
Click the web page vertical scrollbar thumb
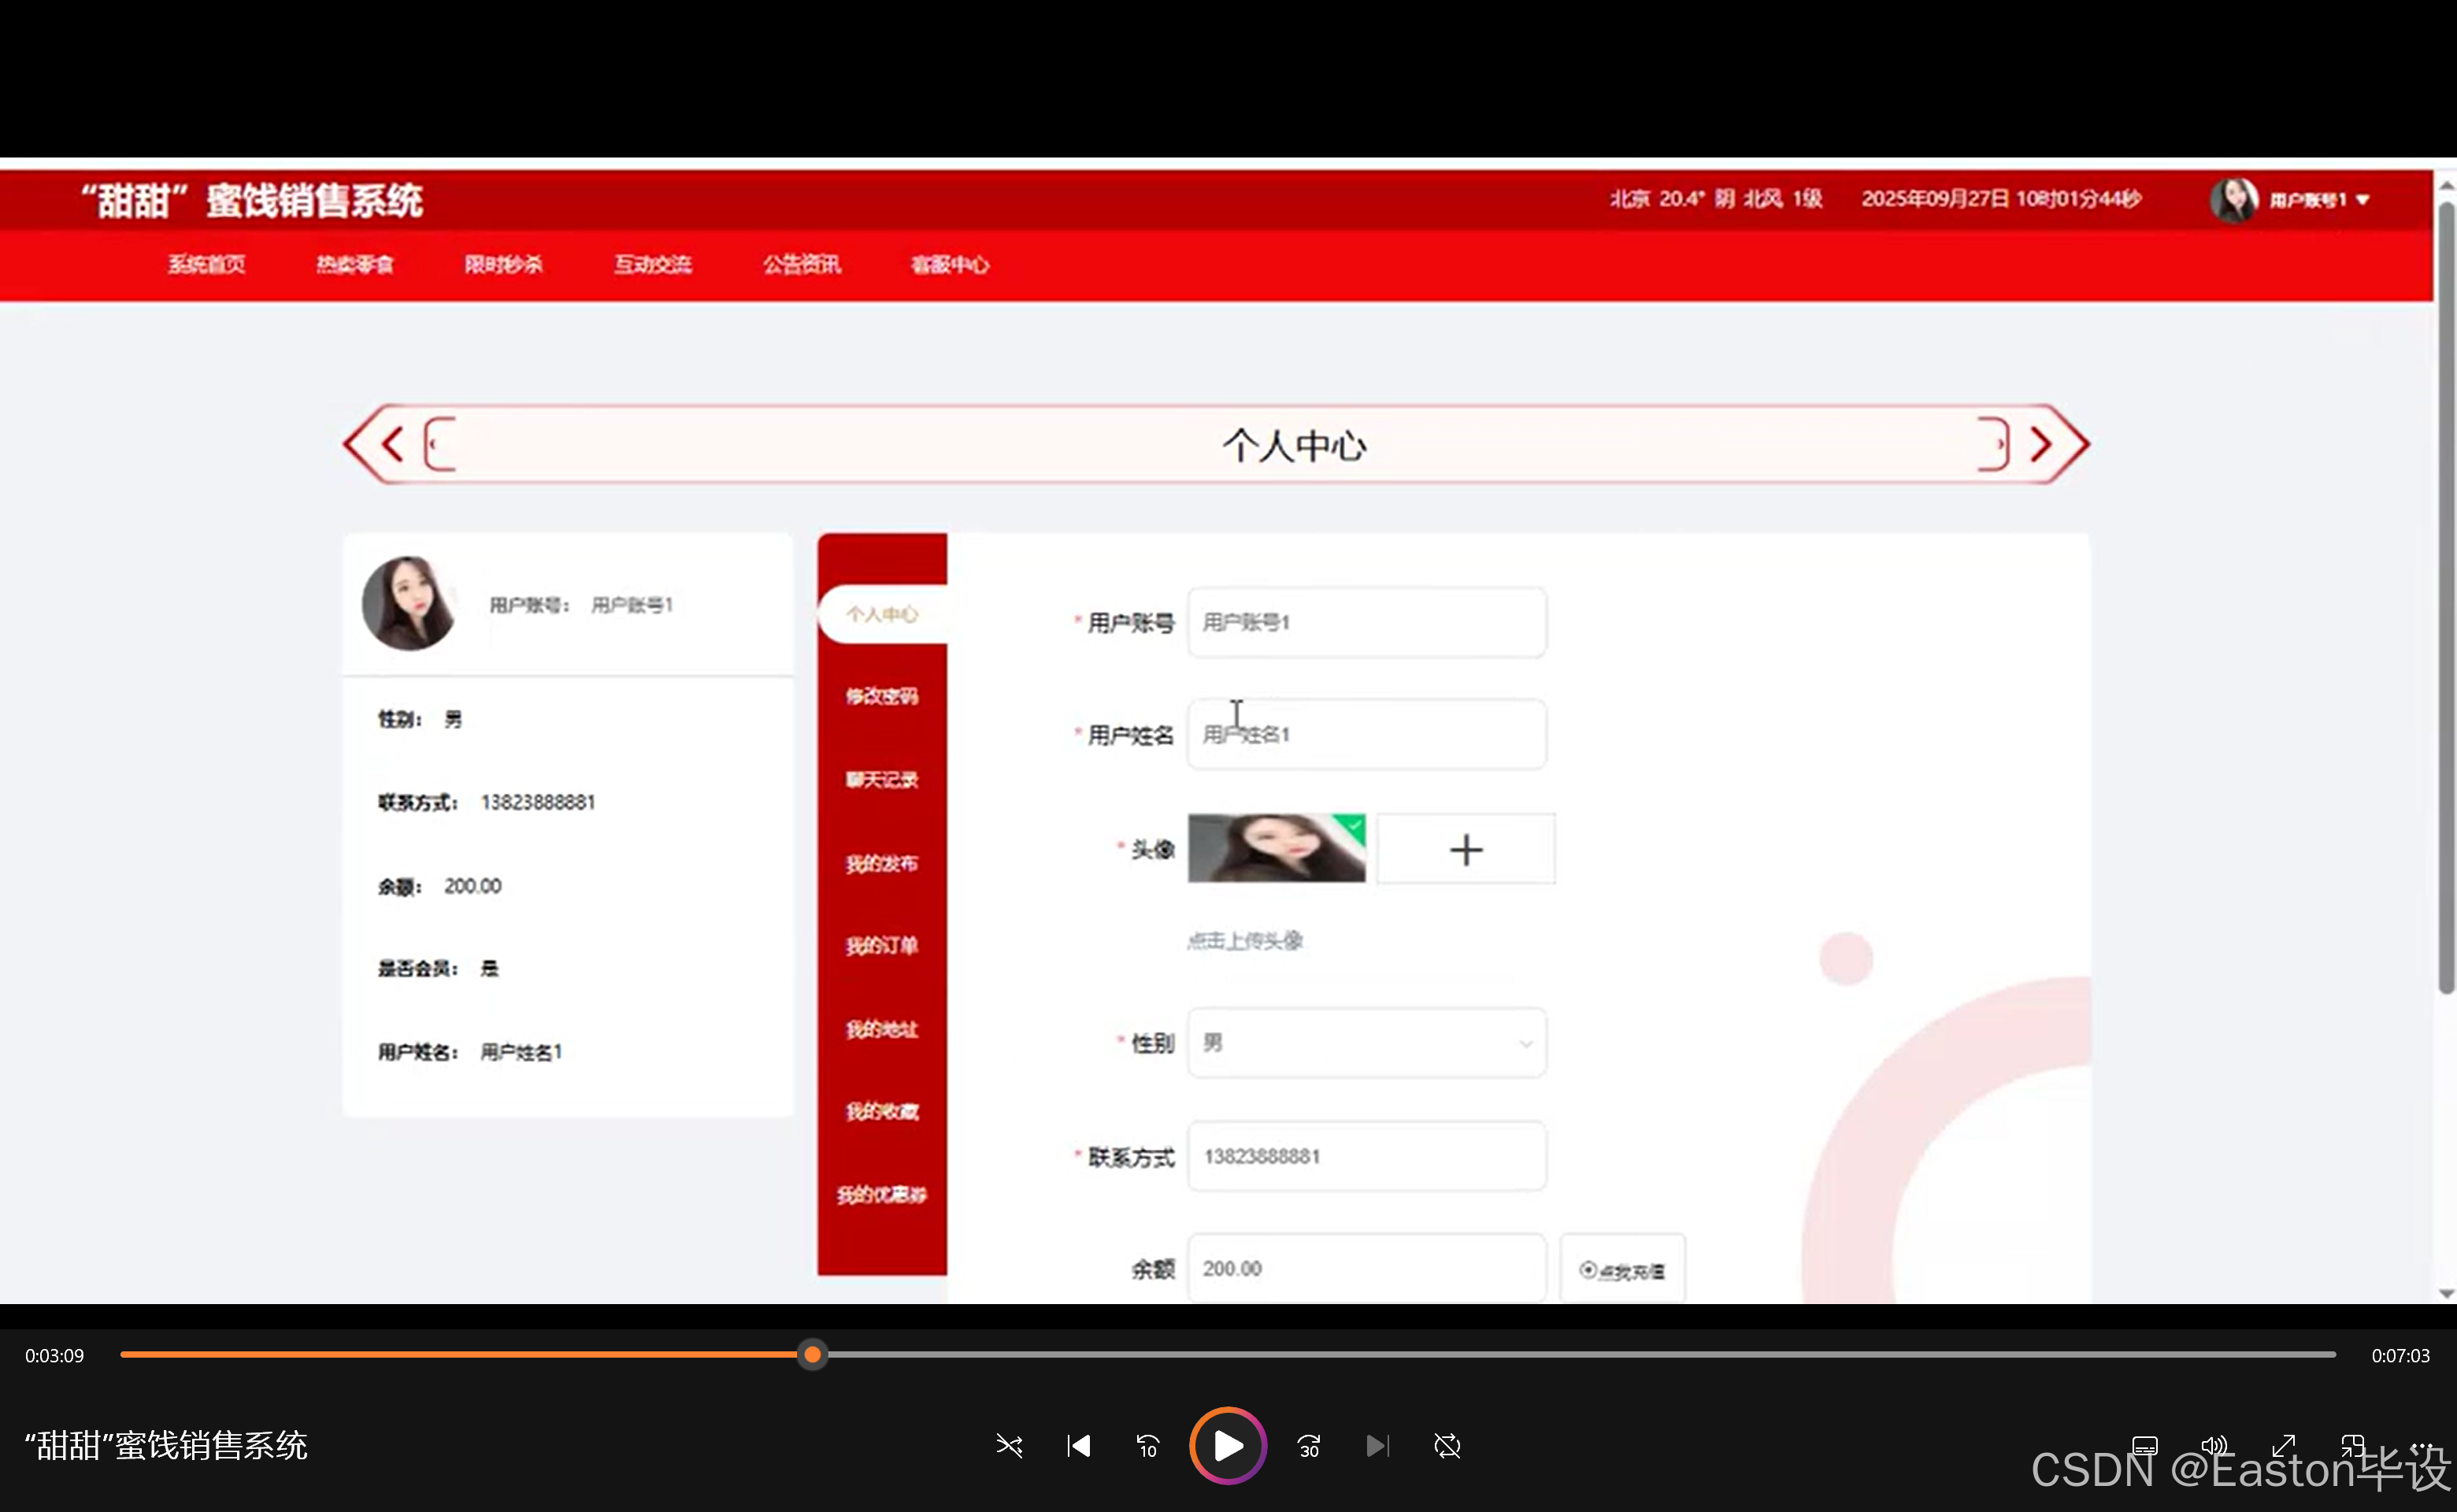[2446, 598]
